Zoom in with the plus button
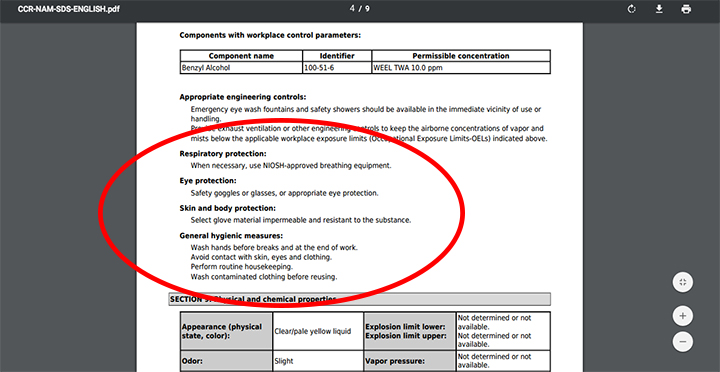Image resolution: width=720 pixels, height=372 pixels. [x=683, y=316]
